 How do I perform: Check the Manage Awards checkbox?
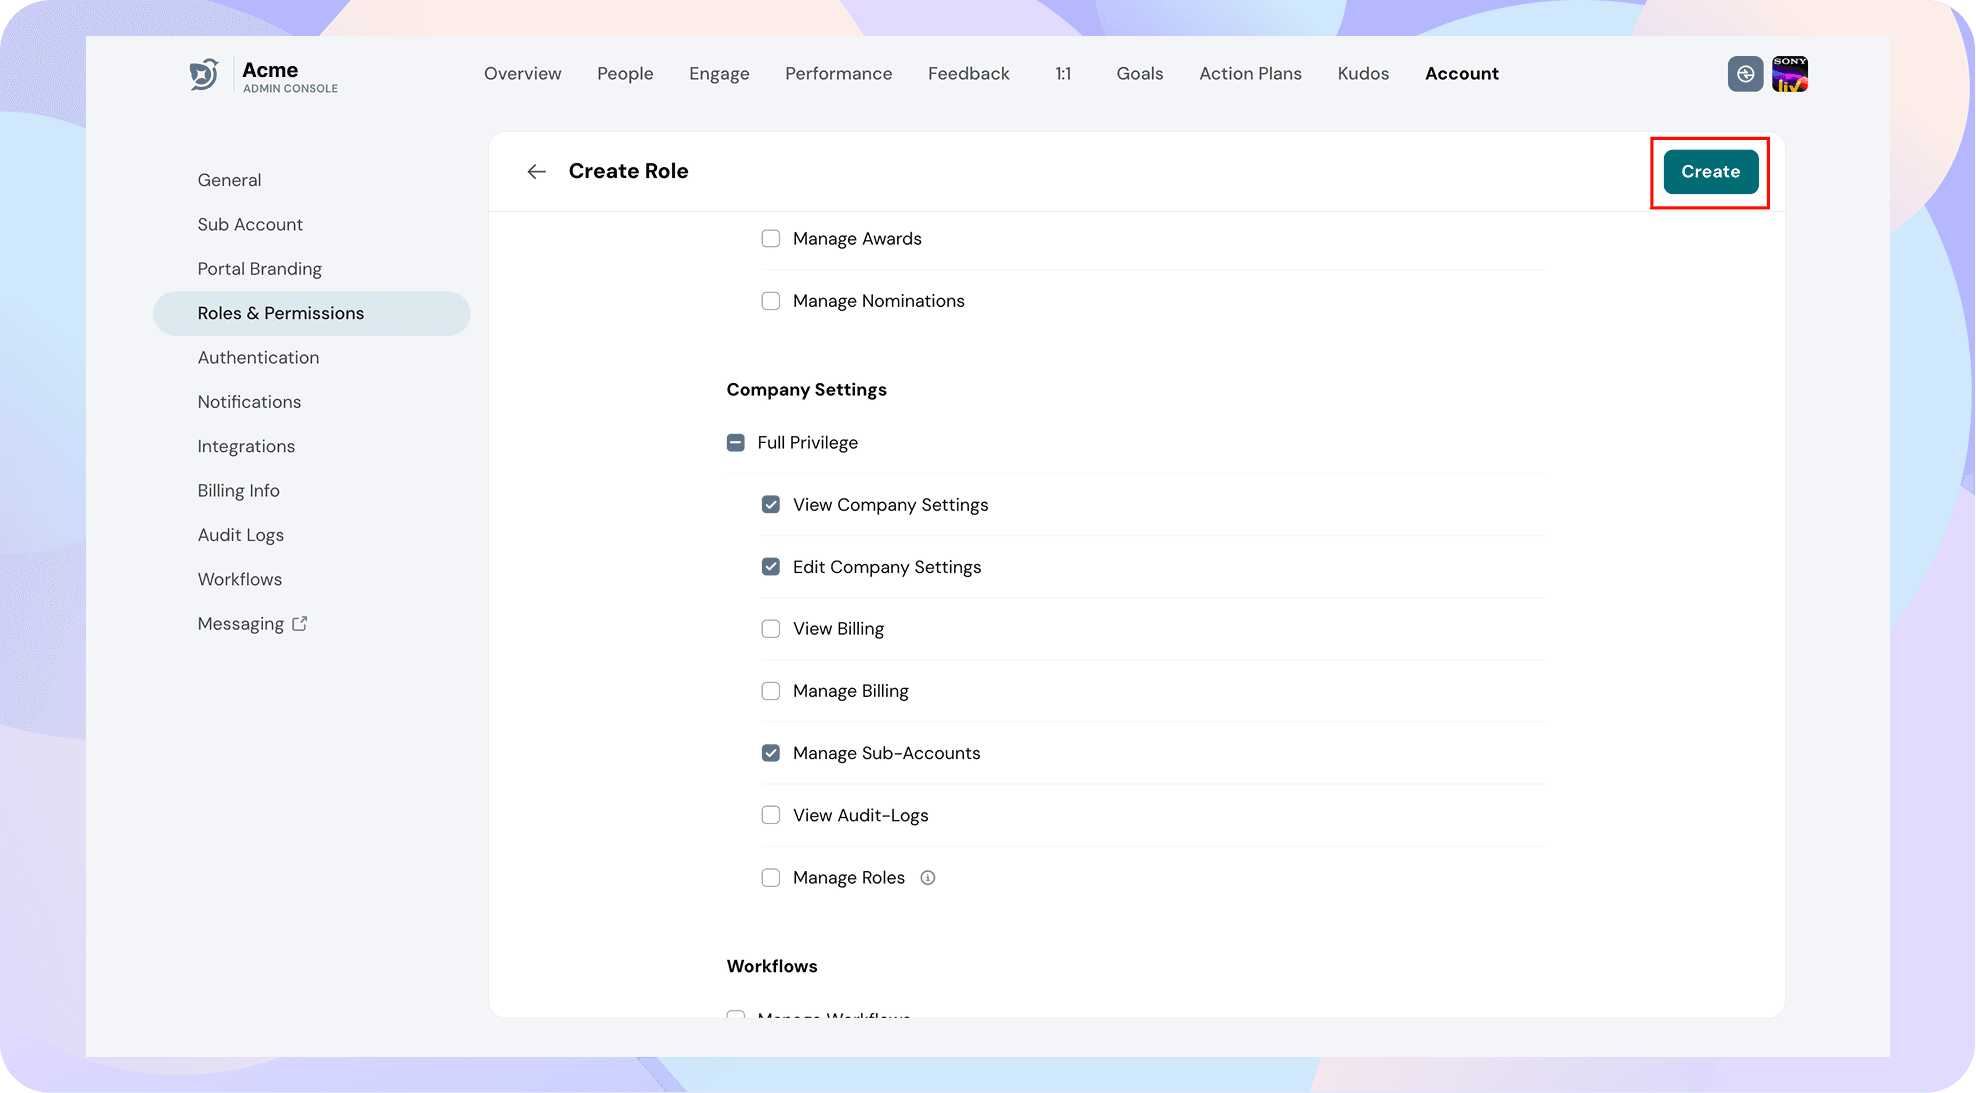771,239
